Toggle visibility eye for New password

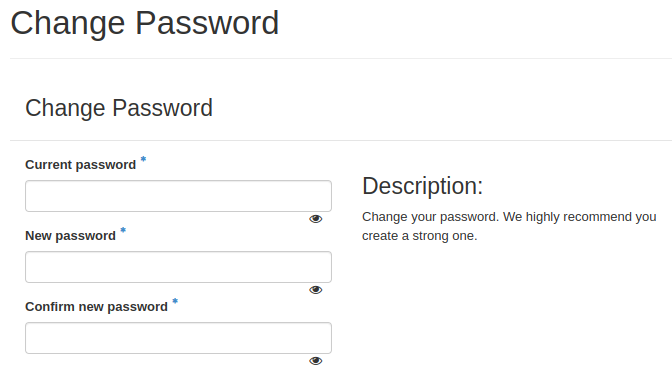(x=315, y=290)
